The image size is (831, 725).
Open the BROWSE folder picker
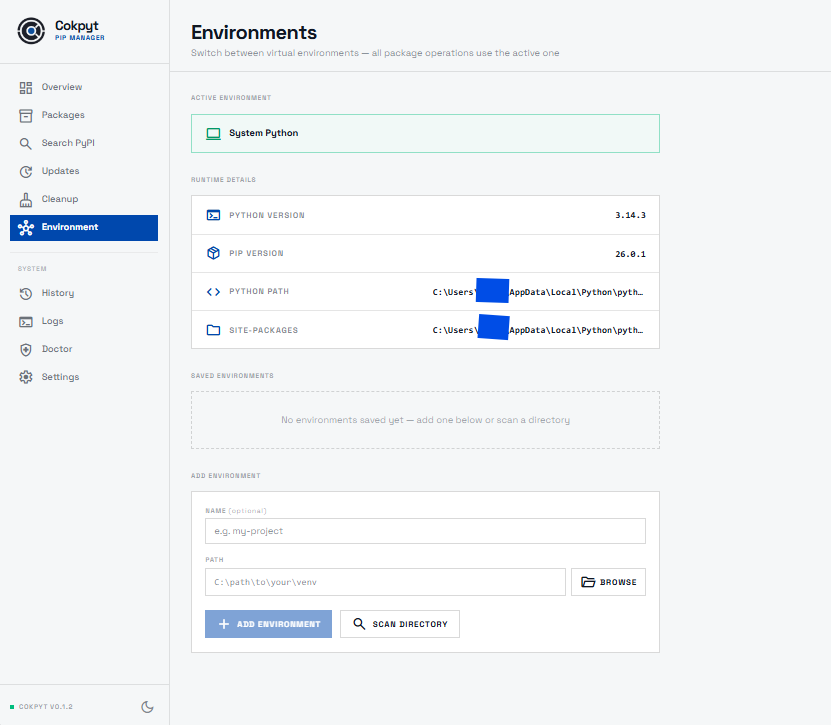[x=608, y=581]
